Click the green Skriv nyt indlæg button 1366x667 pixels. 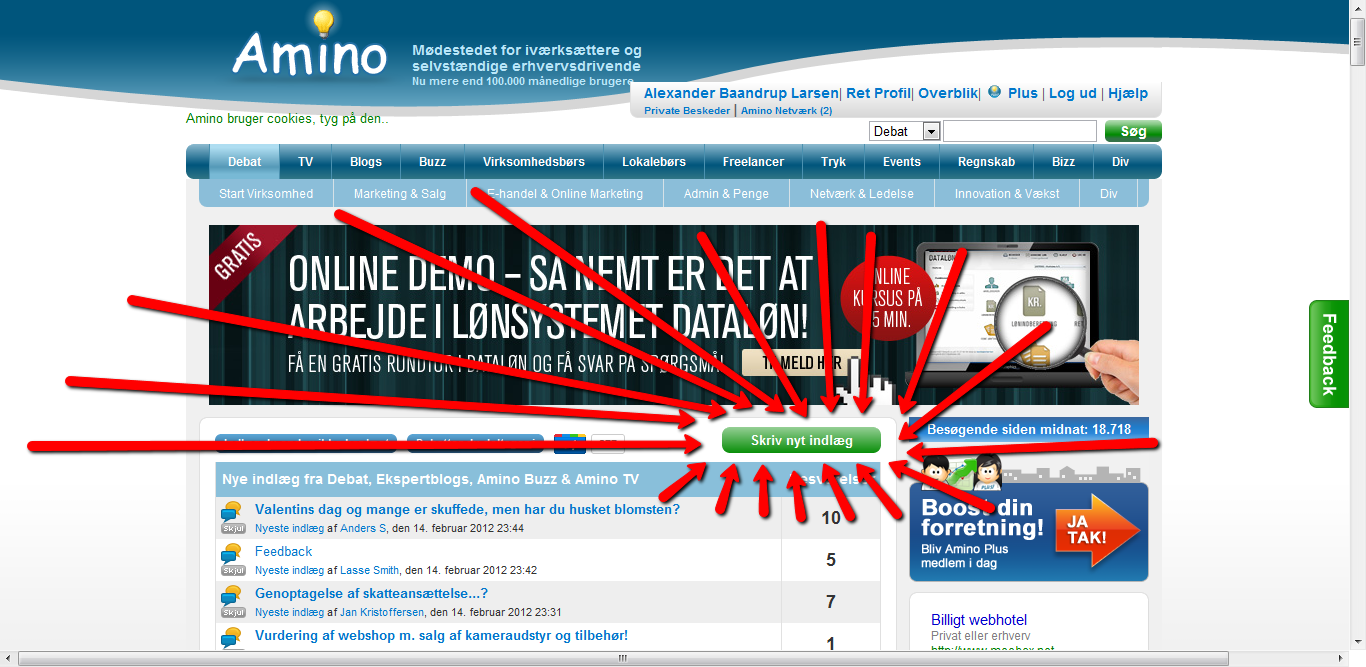tap(802, 441)
